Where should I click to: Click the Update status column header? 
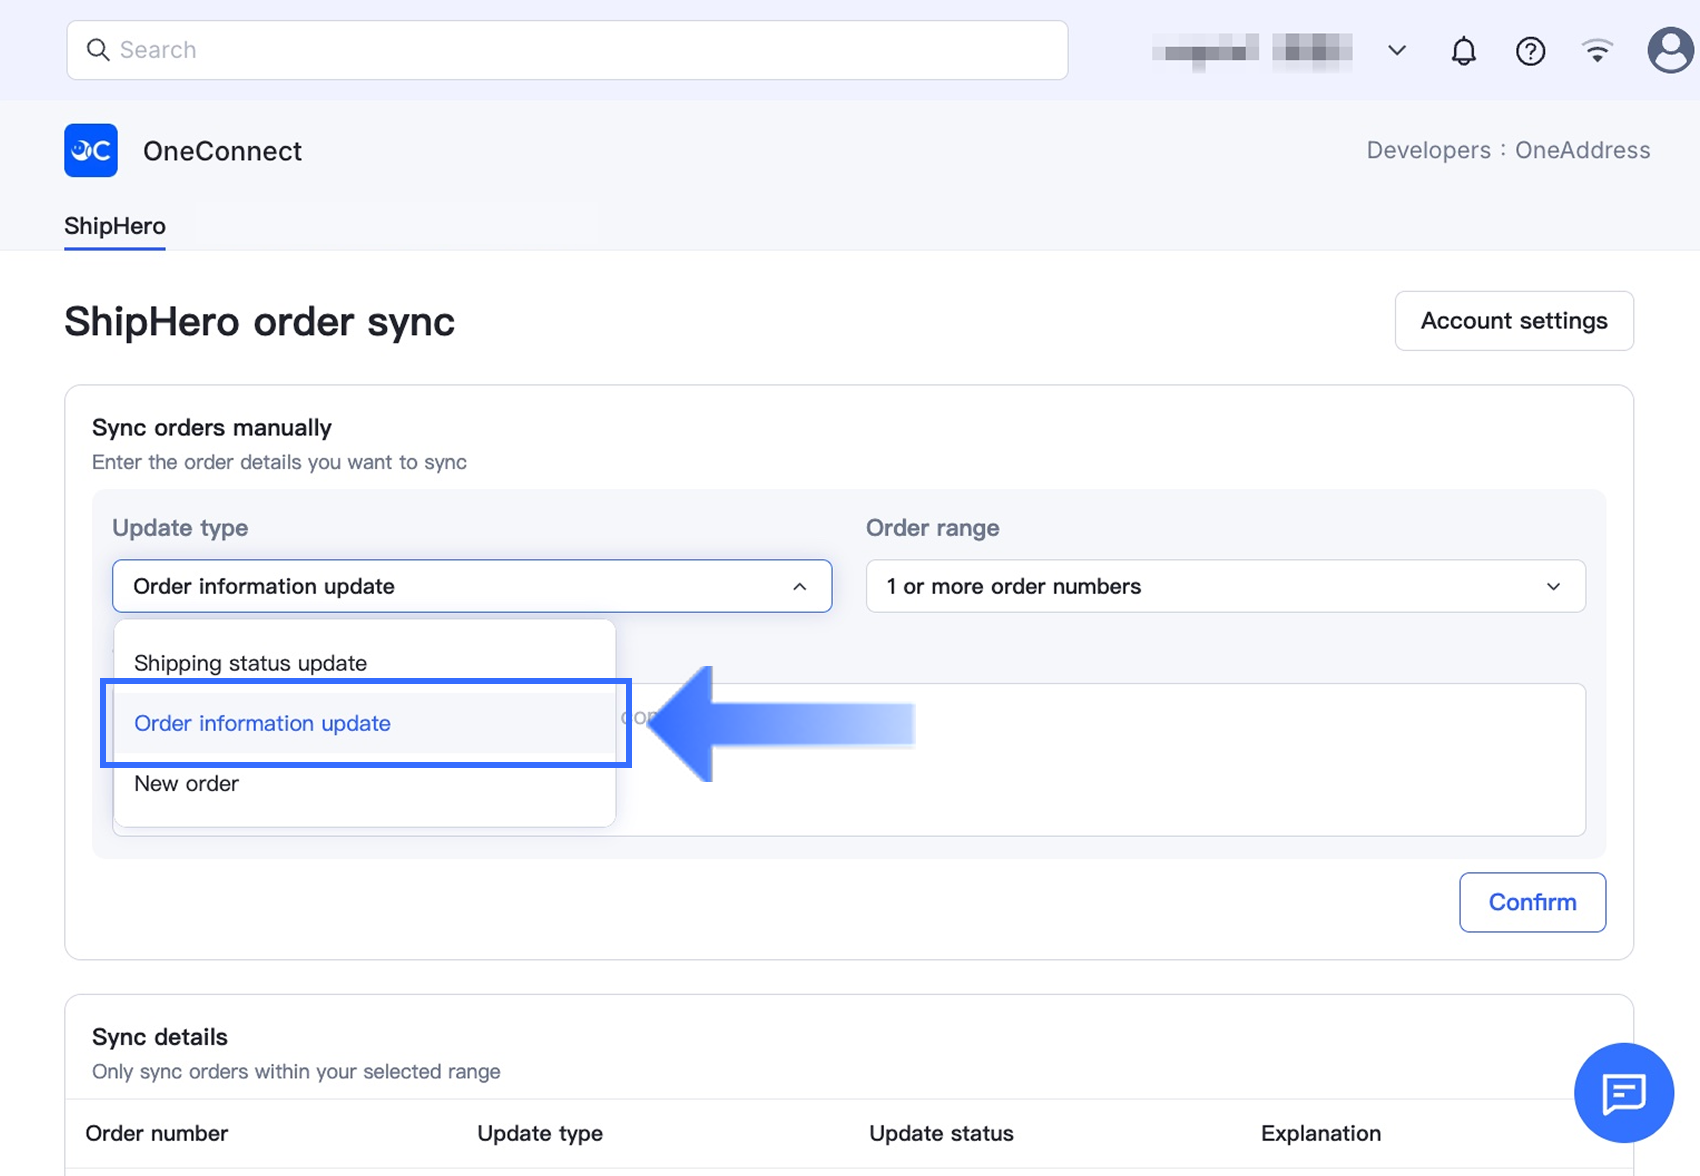click(941, 1133)
